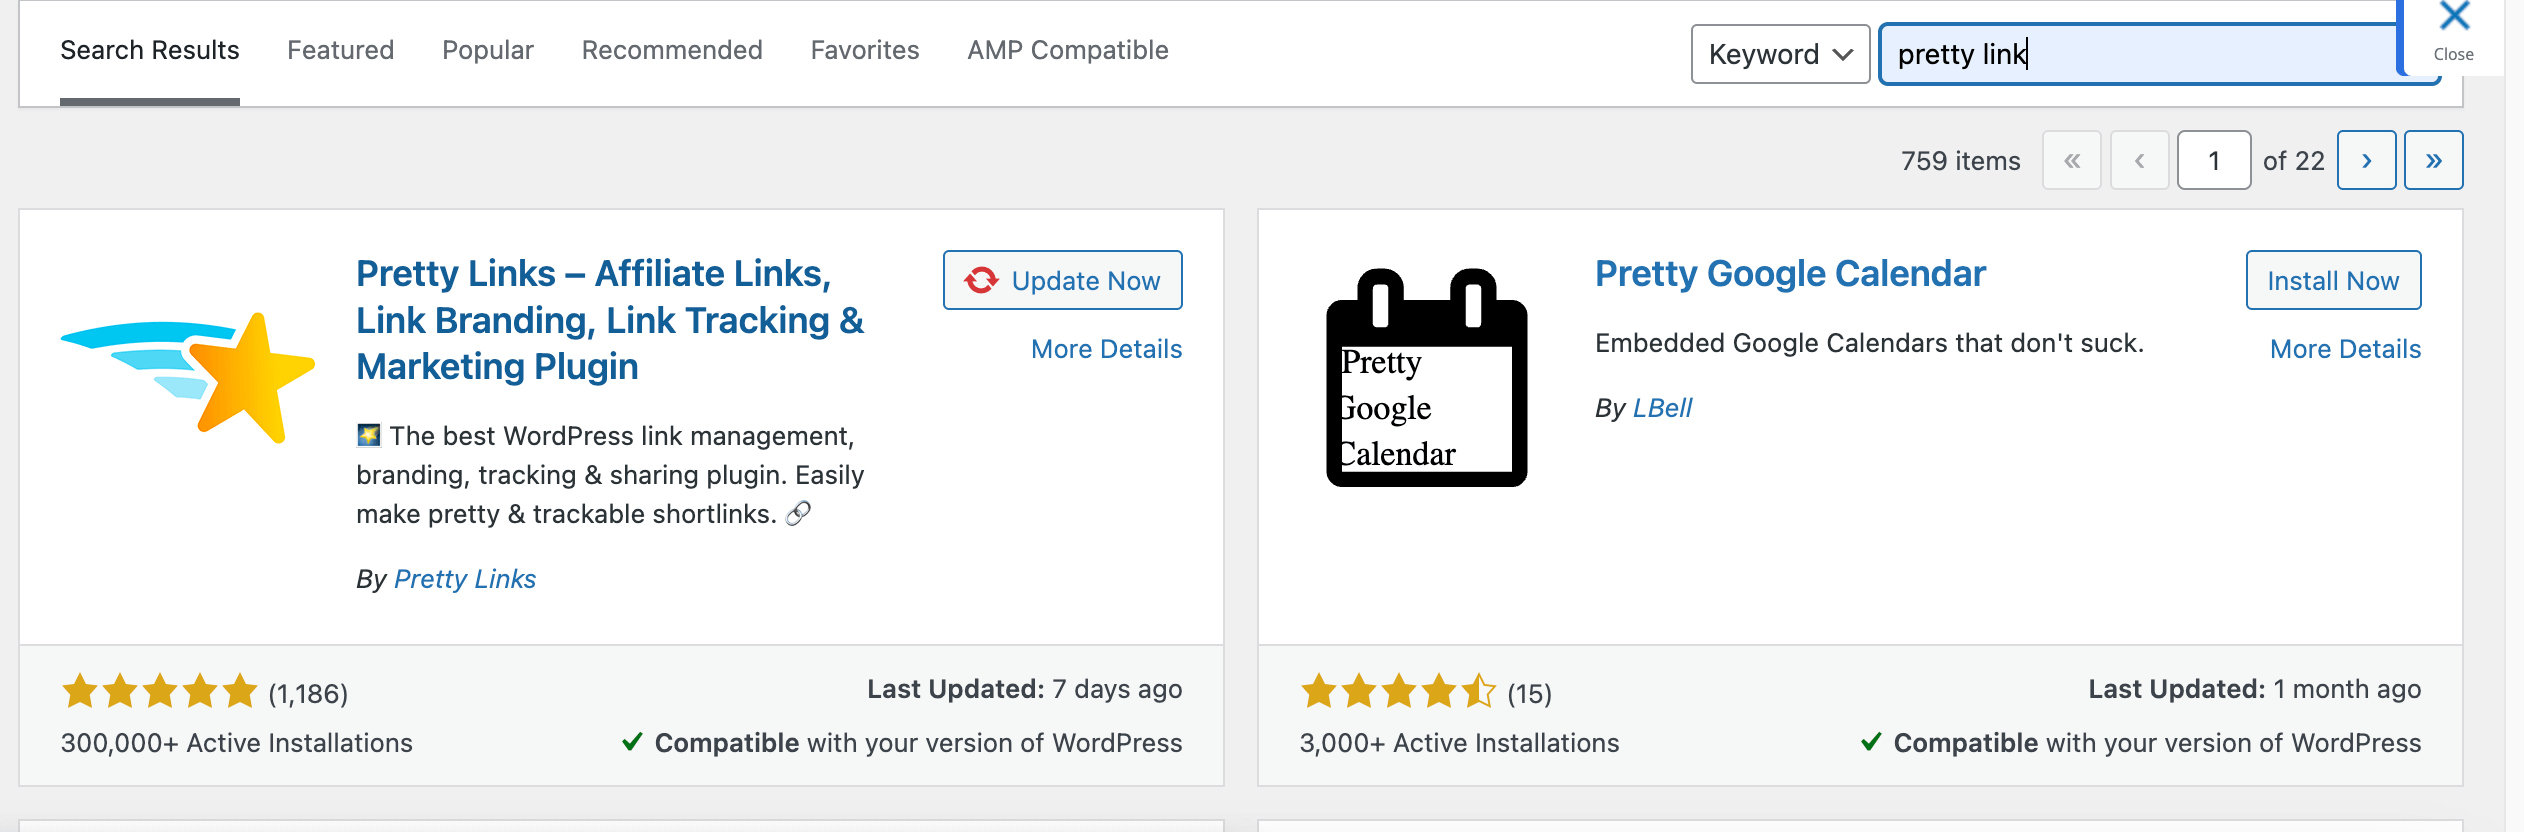
Task: Click Embedded Google Calendars description text
Action: [x=1870, y=343]
